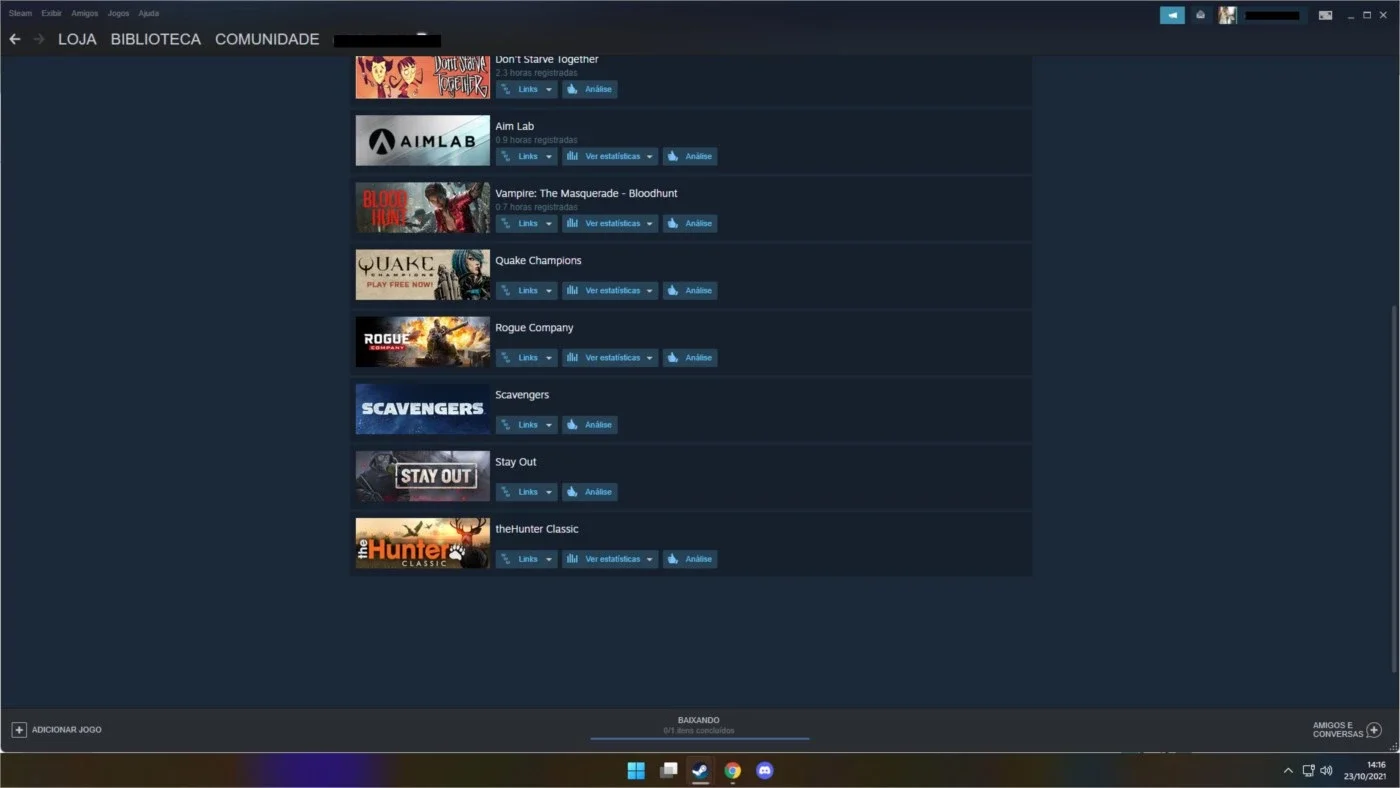Click Análise button for Scavengers
Viewport: 1400px width, 788px height.
589,424
